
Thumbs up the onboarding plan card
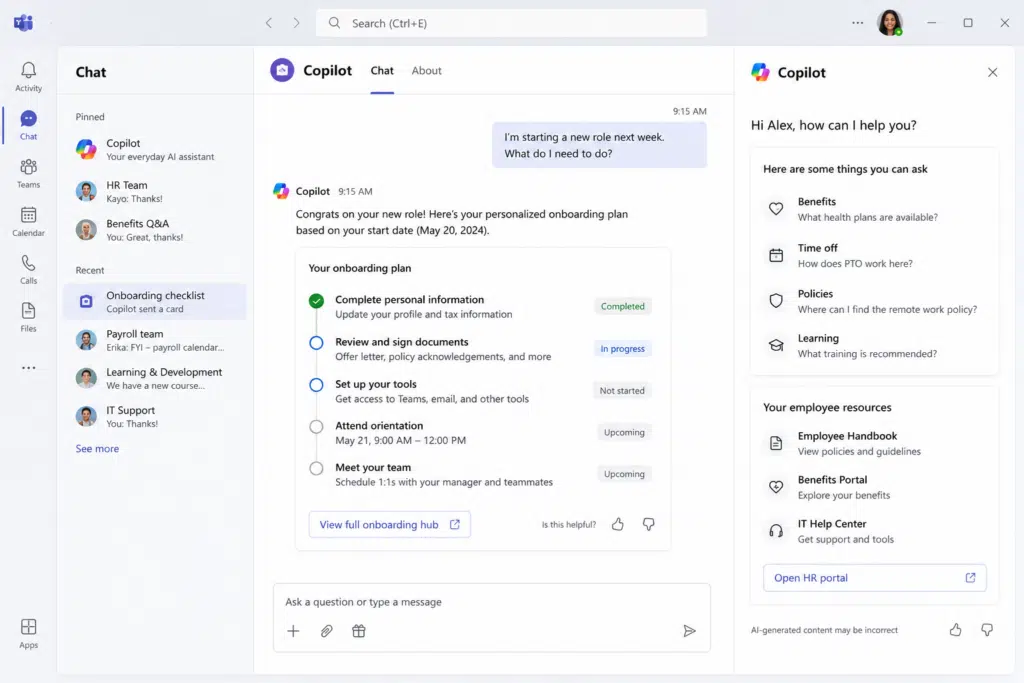[x=618, y=524]
